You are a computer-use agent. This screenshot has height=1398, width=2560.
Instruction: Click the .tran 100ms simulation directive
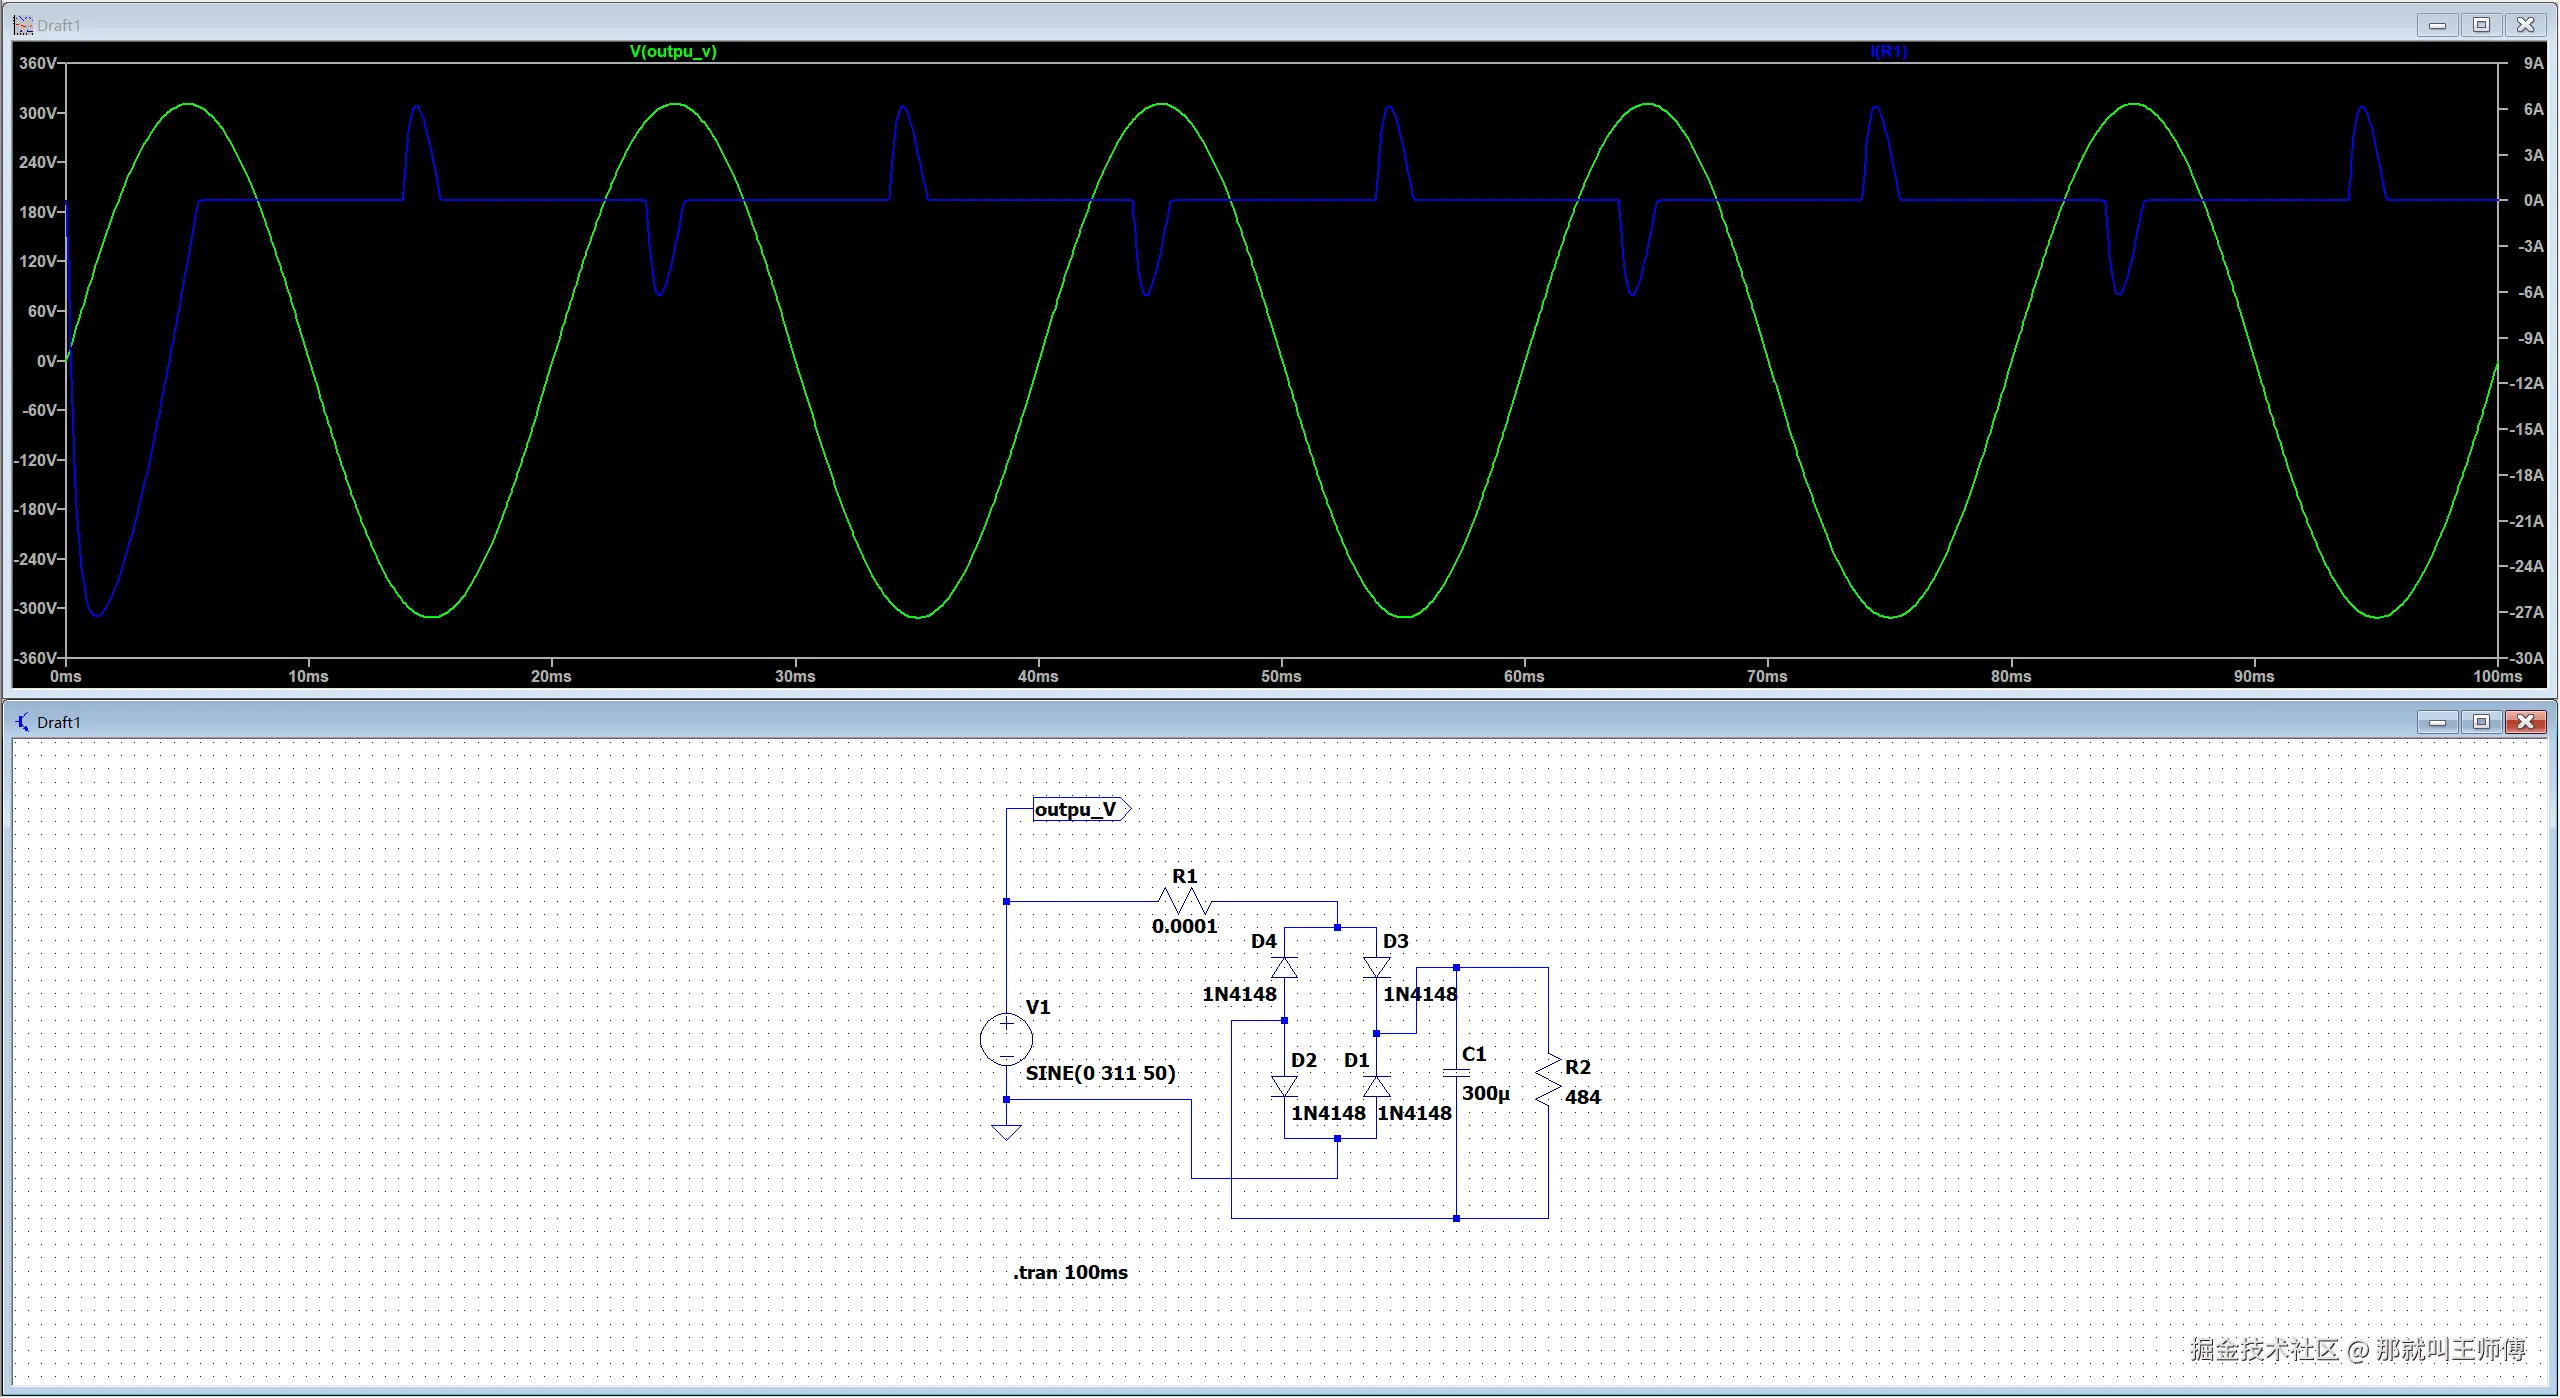point(1070,1272)
